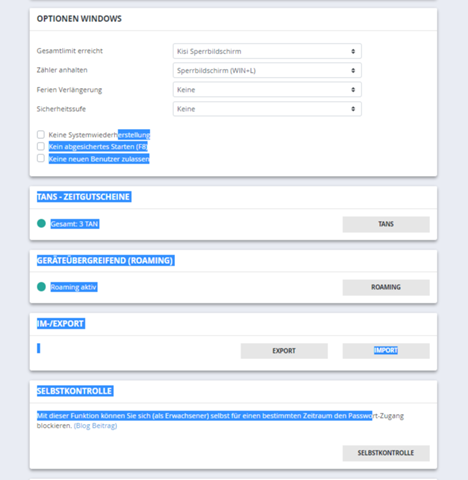
Task: Expand the Ferien Verlängerung dropdown
Action: (x=267, y=90)
